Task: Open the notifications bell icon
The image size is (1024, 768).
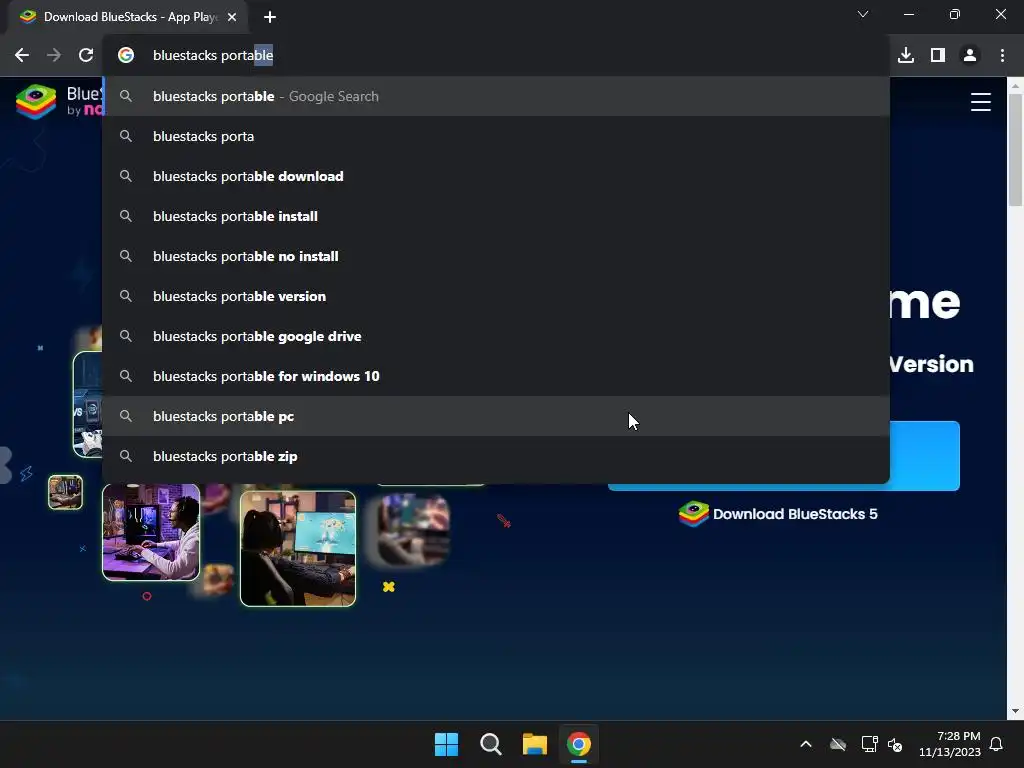Action: pyautogui.click(x=996, y=744)
